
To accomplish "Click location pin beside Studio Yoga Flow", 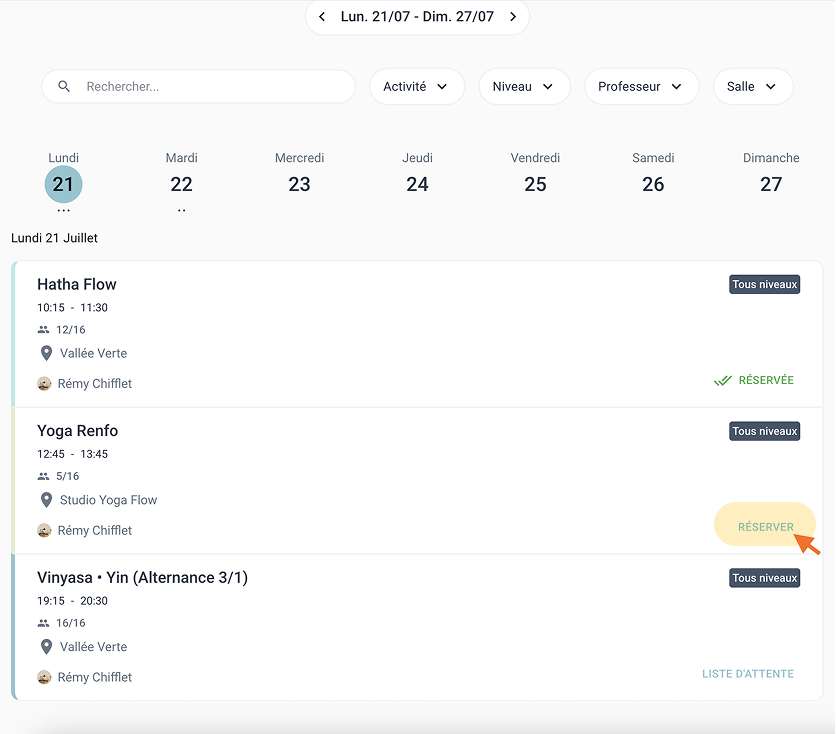I will coord(46,500).
